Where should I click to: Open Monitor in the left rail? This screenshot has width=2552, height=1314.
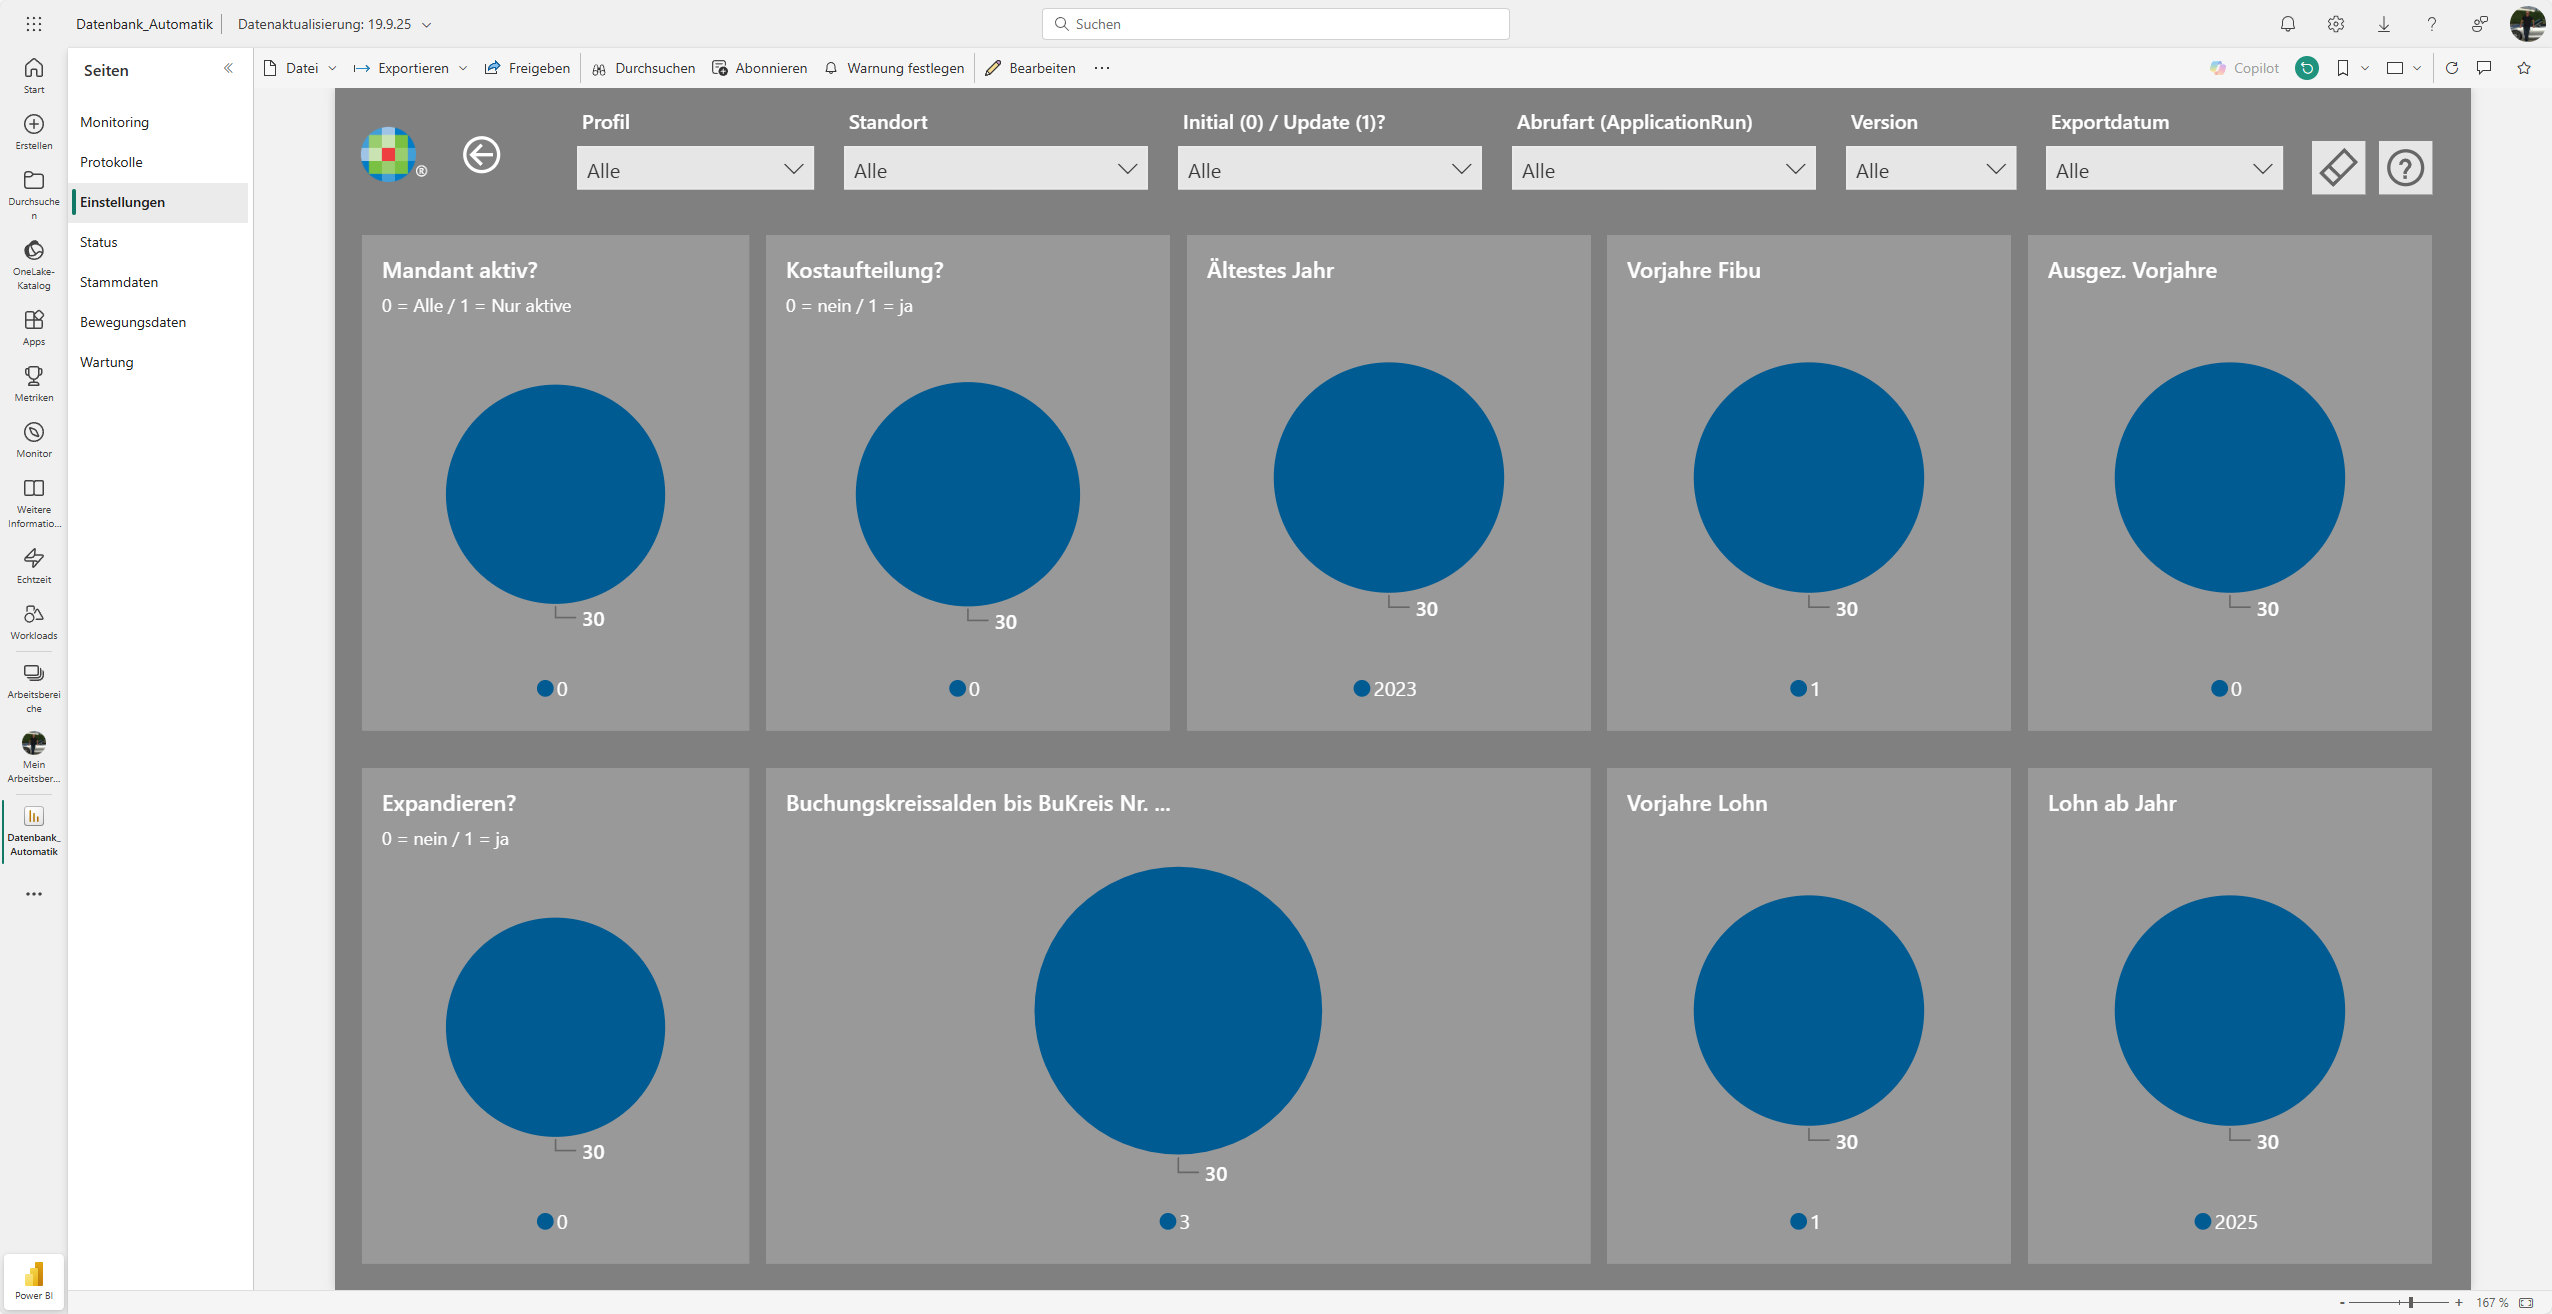(34, 439)
